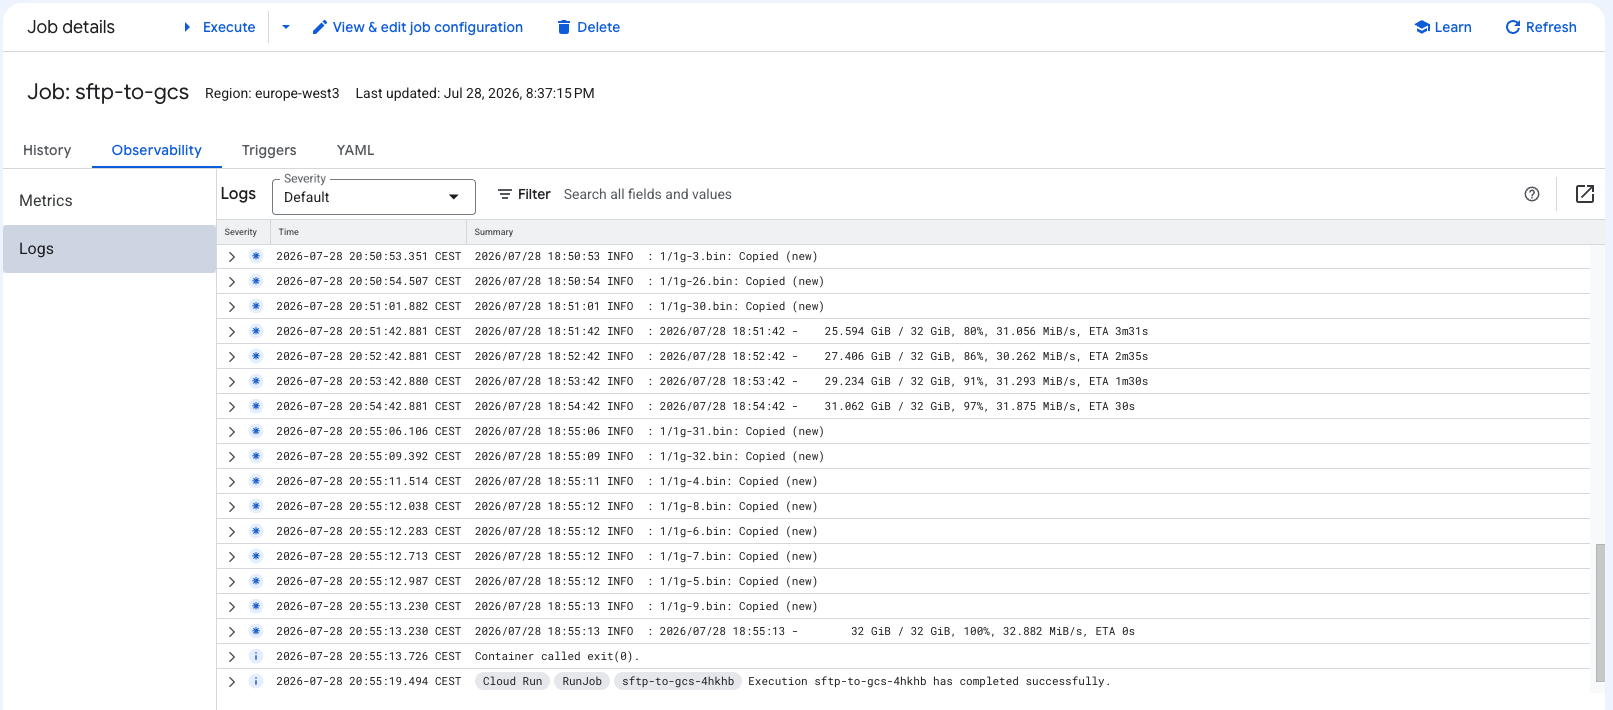Viewport: 1613px width, 710px height.
Task: Click the Delete job trash icon
Action: 564,27
